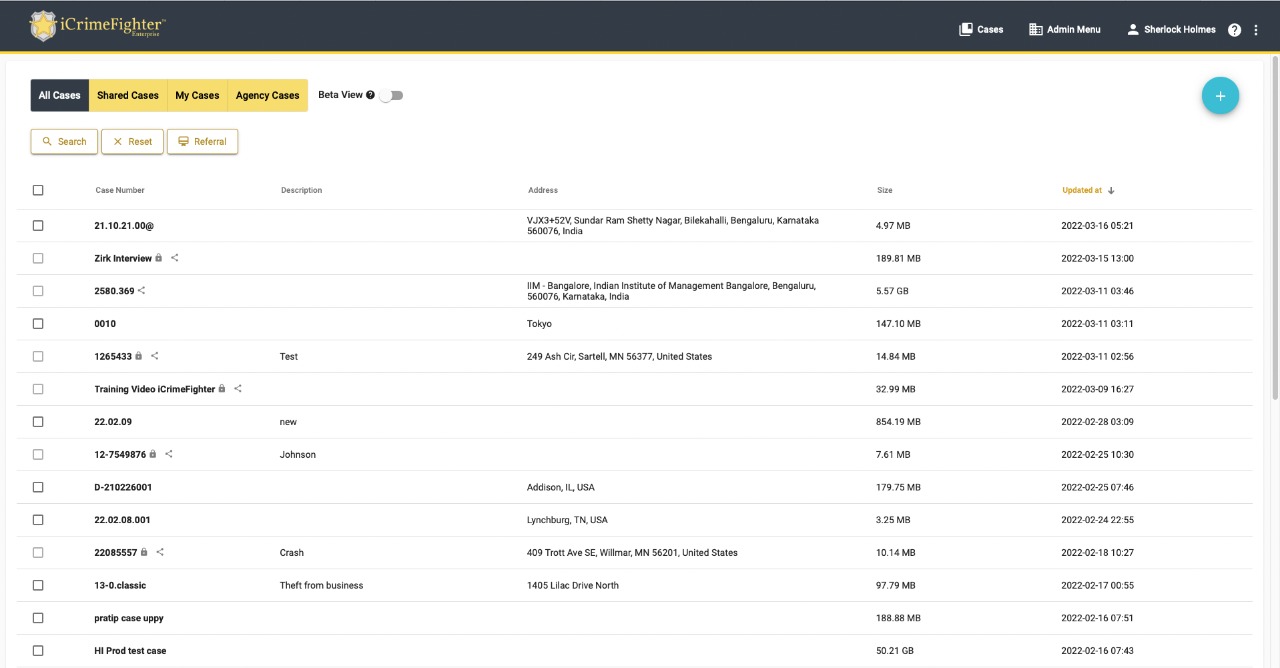Sort by the Updated at column arrow

click(x=1111, y=191)
